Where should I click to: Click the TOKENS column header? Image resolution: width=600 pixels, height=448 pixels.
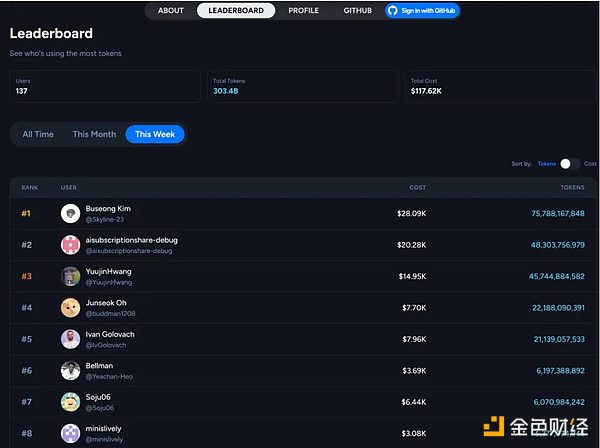click(573, 187)
